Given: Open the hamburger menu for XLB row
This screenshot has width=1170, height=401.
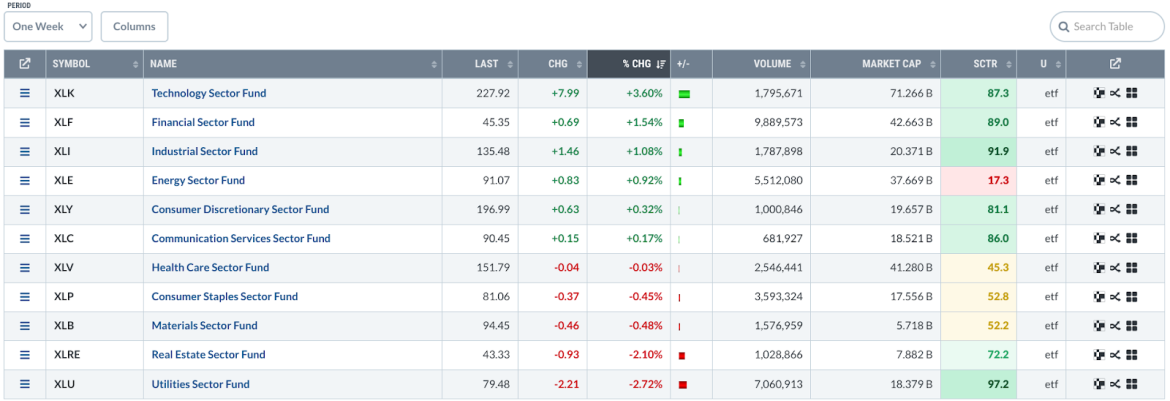Looking at the screenshot, I should tap(25, 326).
